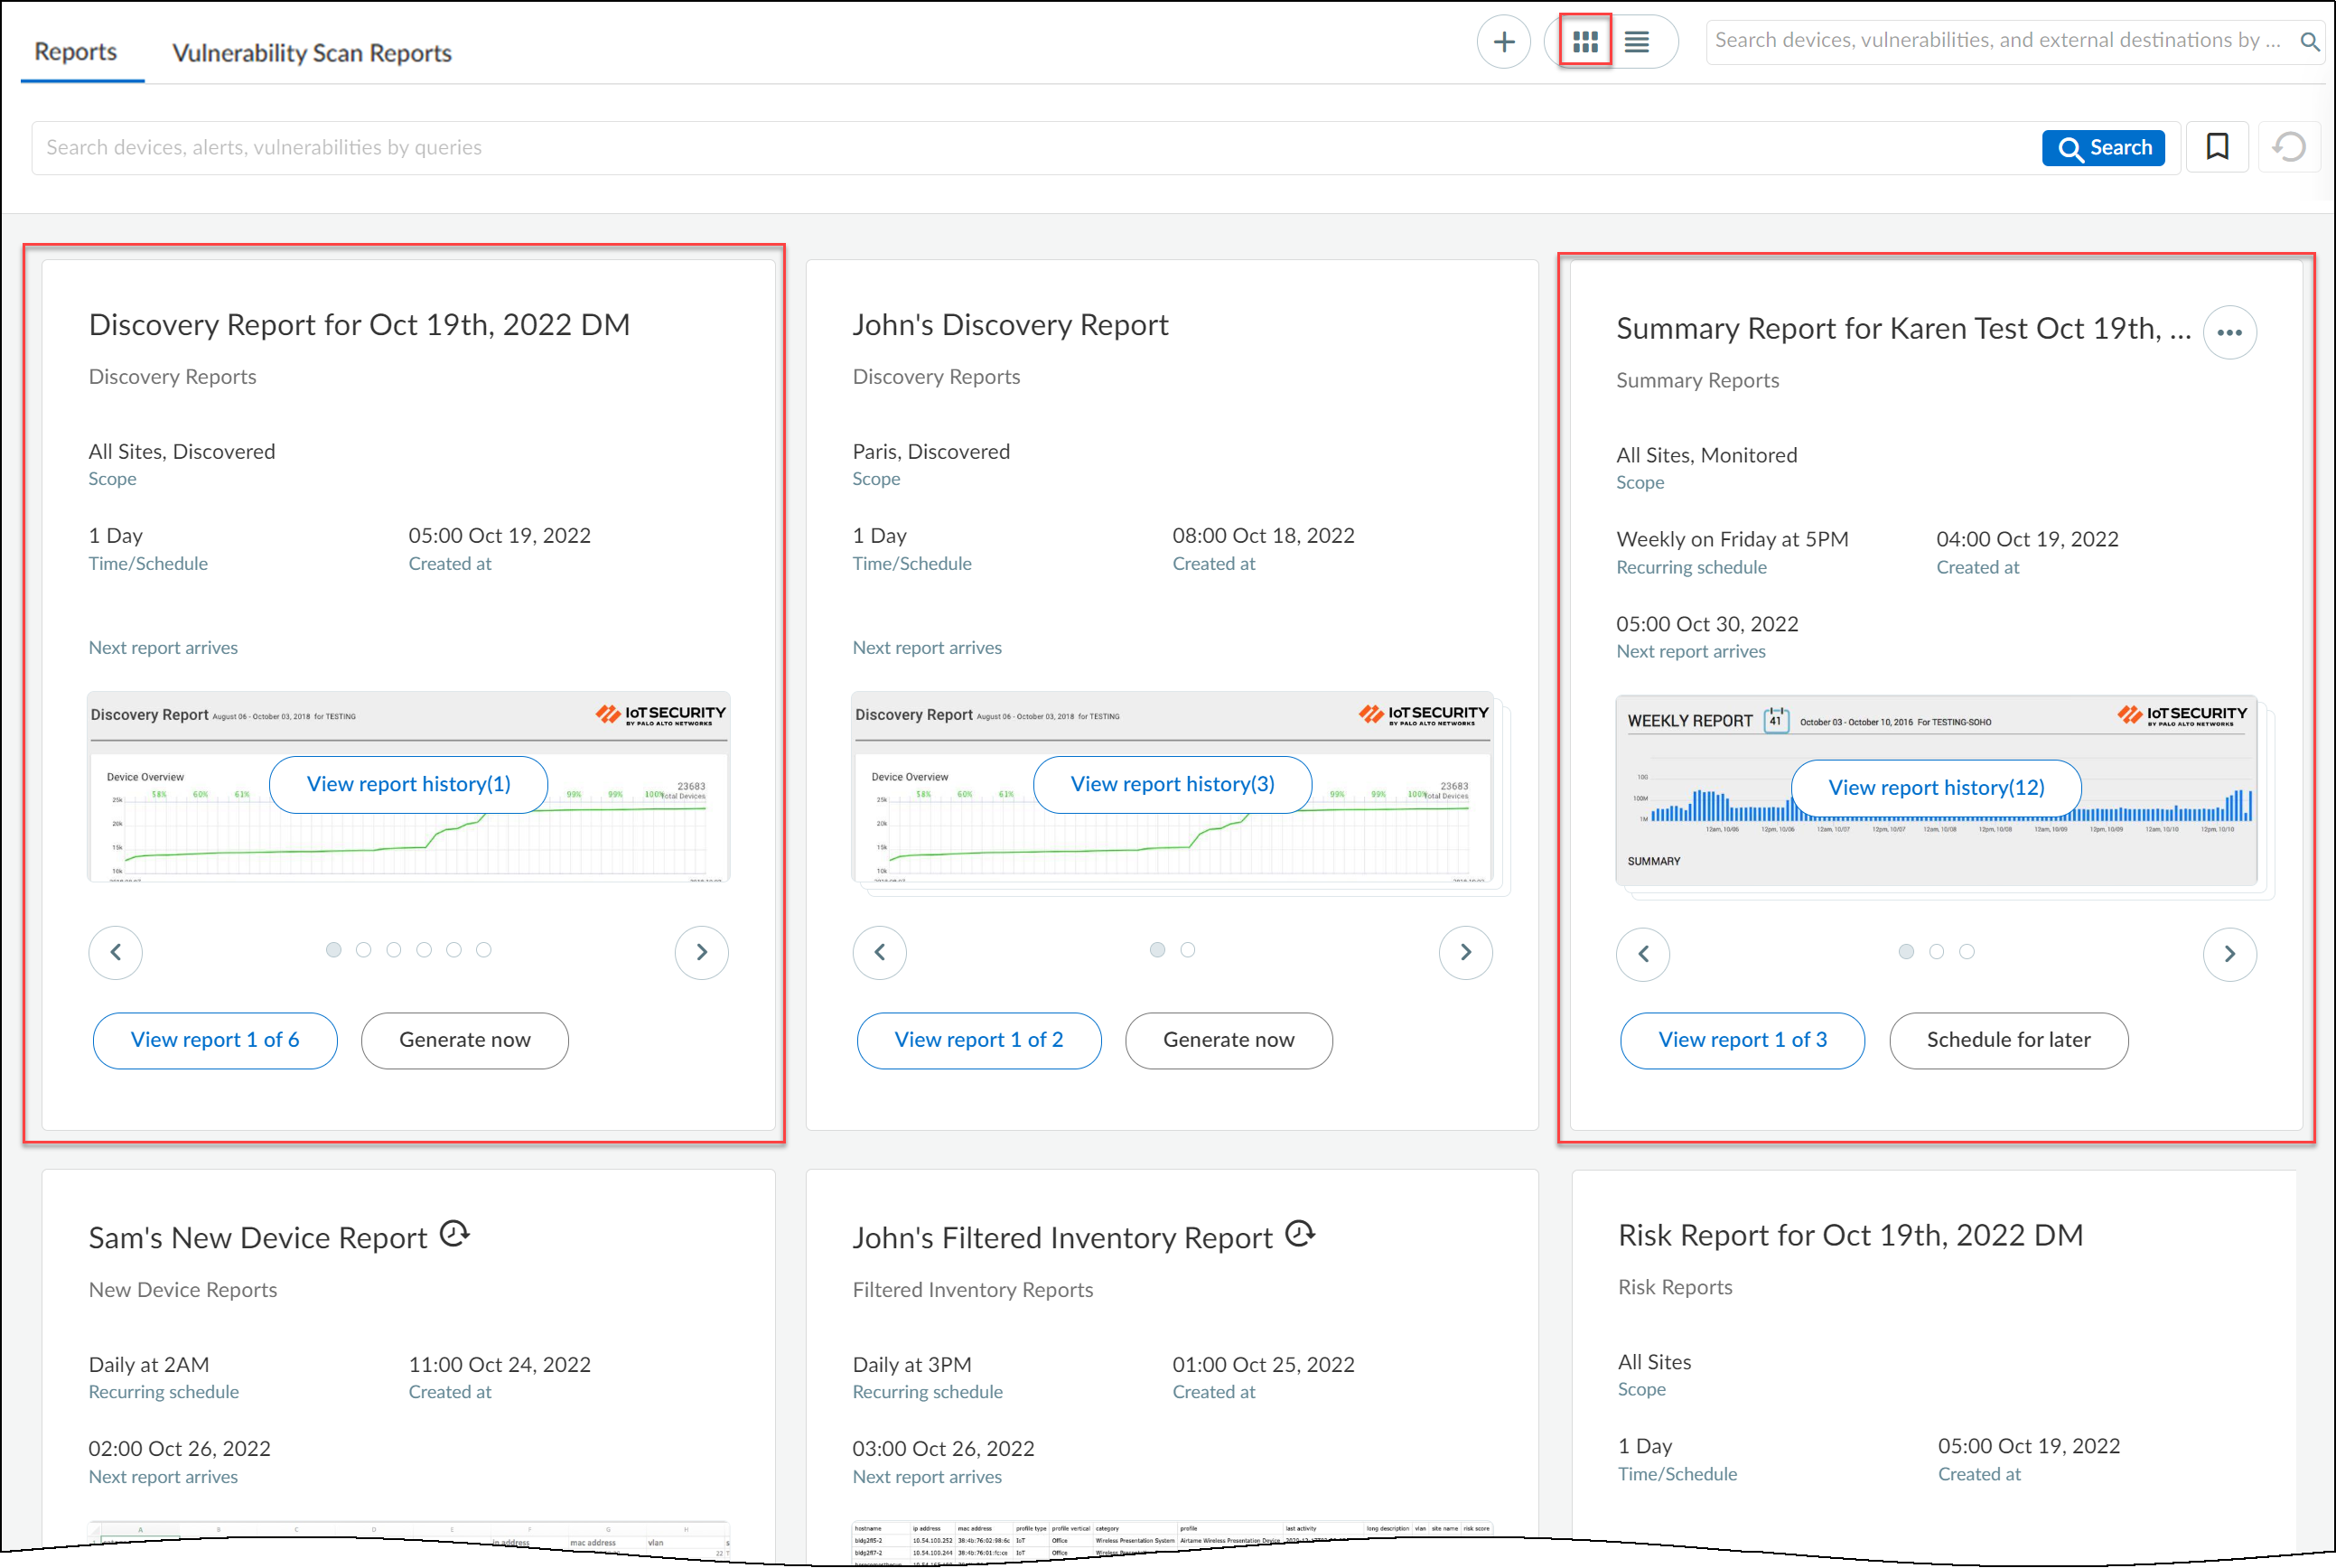The image size is (2336, 1568).
Task: Go to previous slide on Karen Summary Report
Action: tap(1643, 954)
